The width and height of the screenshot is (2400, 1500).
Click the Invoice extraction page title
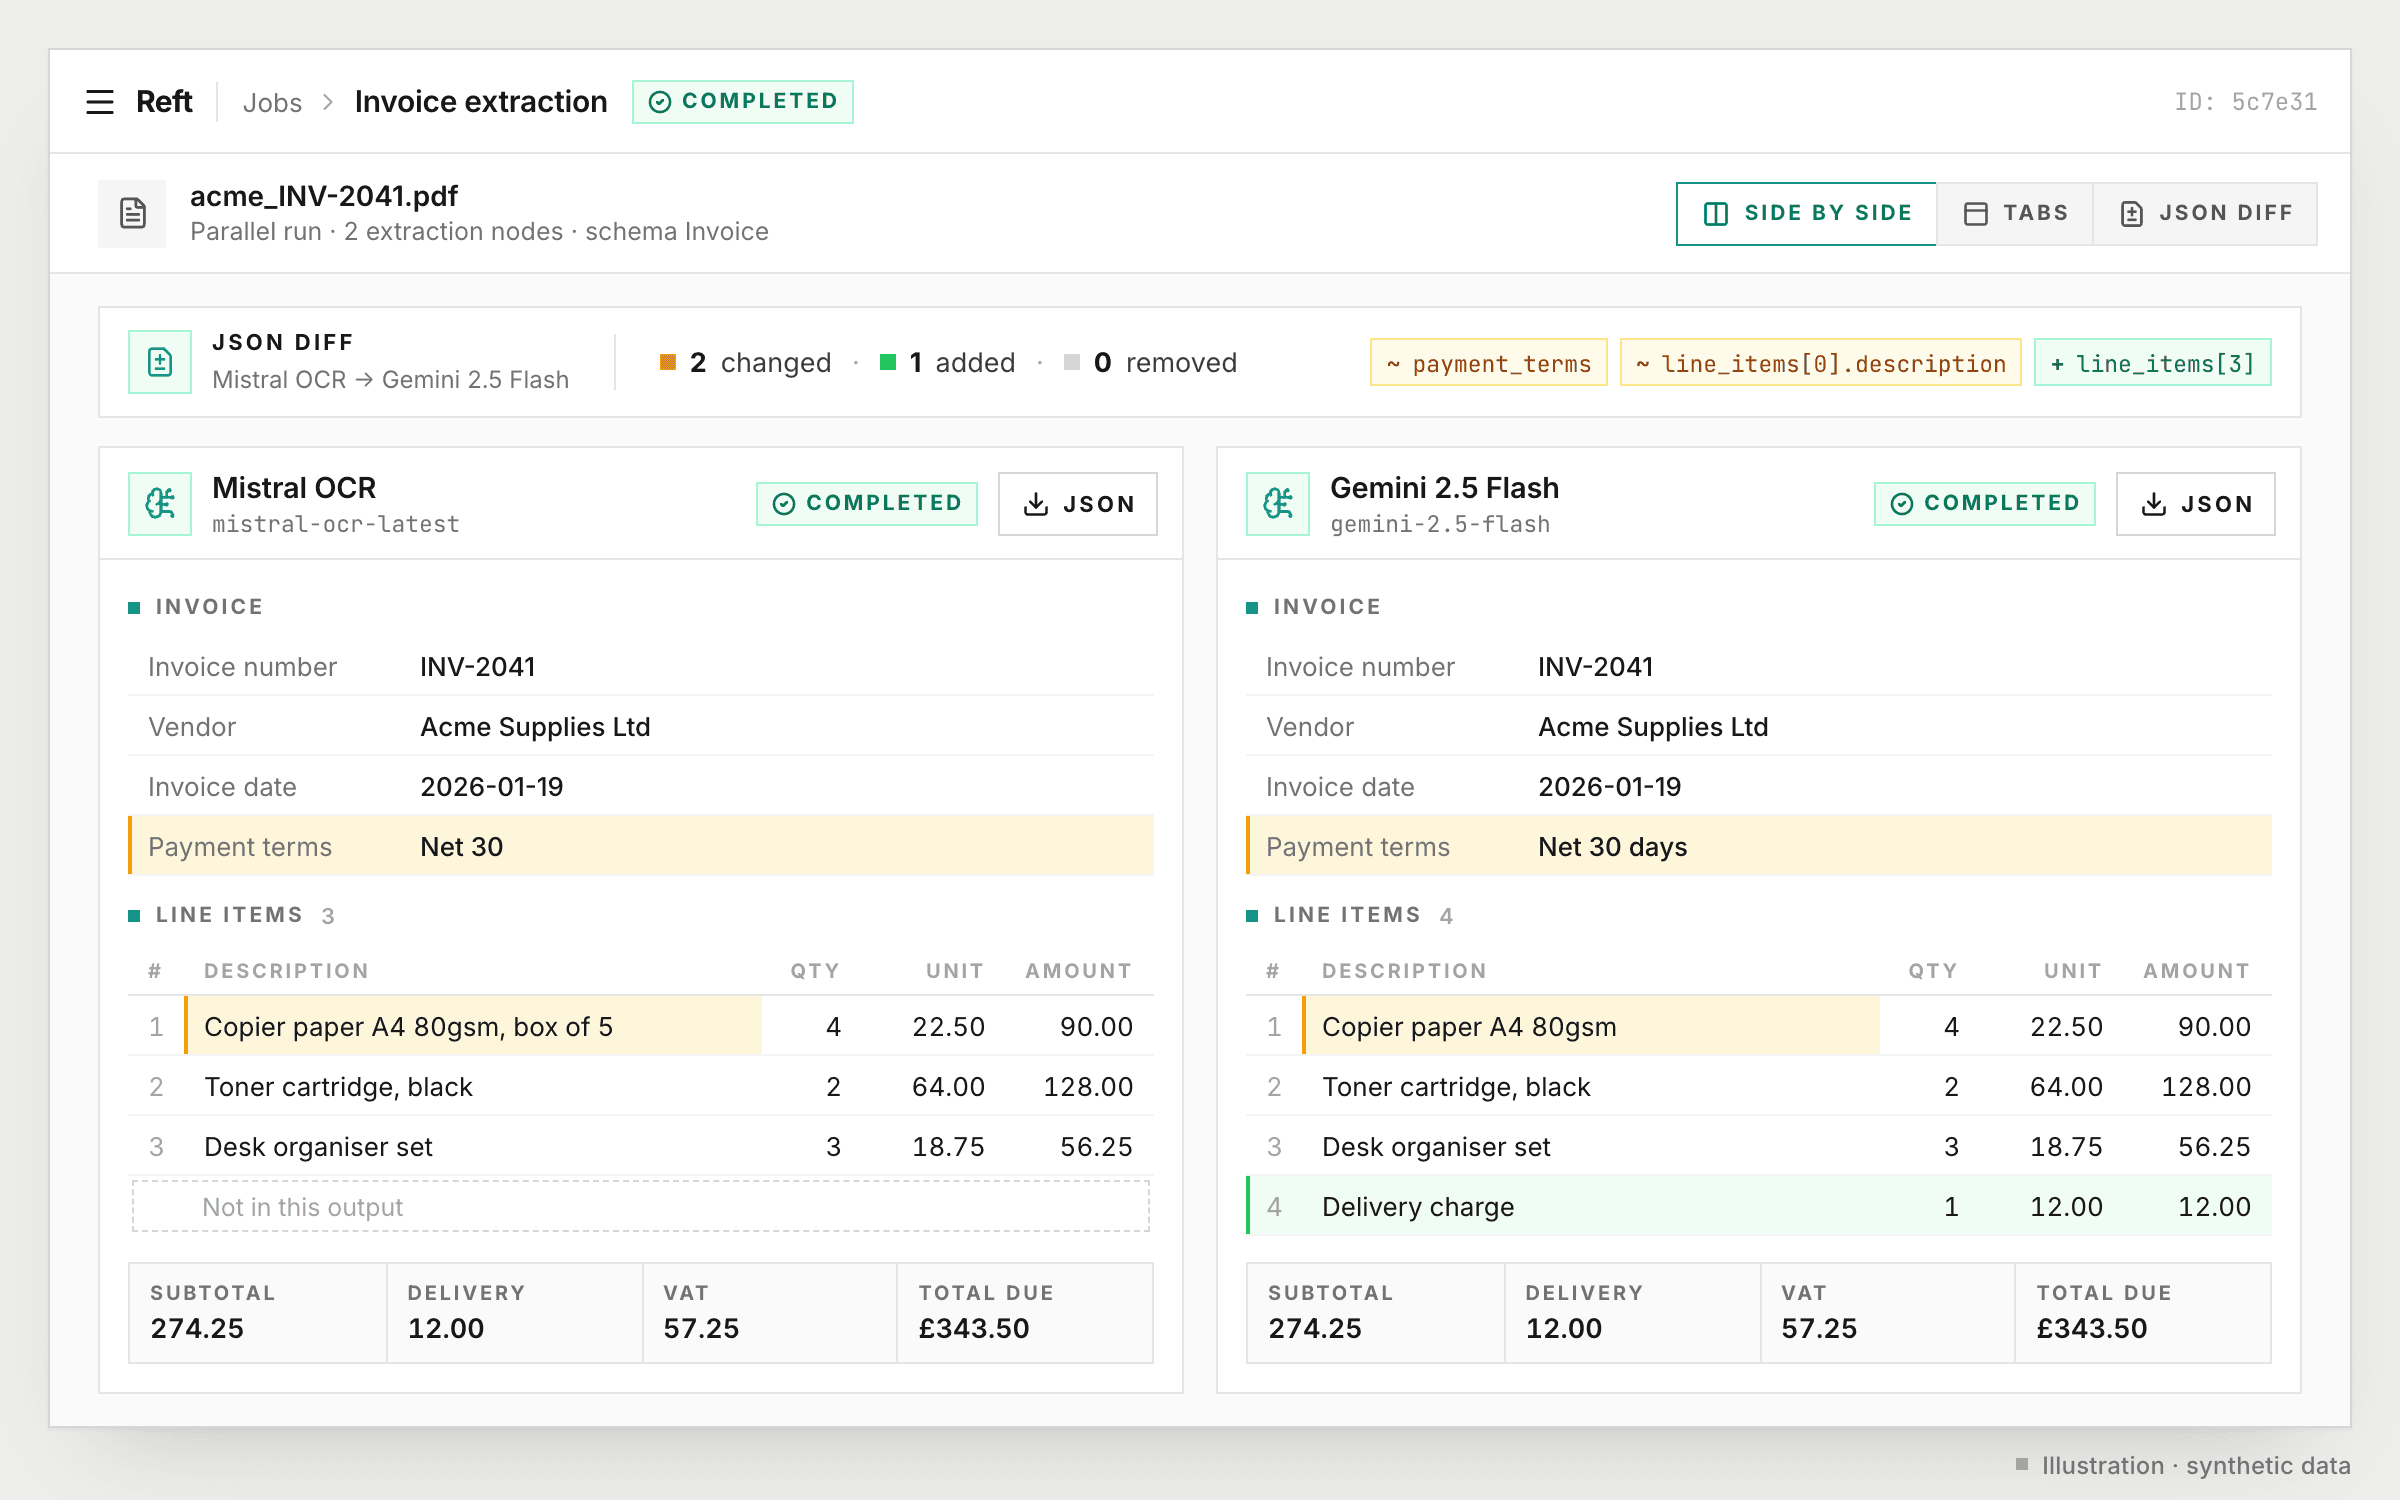coord(481,102)
